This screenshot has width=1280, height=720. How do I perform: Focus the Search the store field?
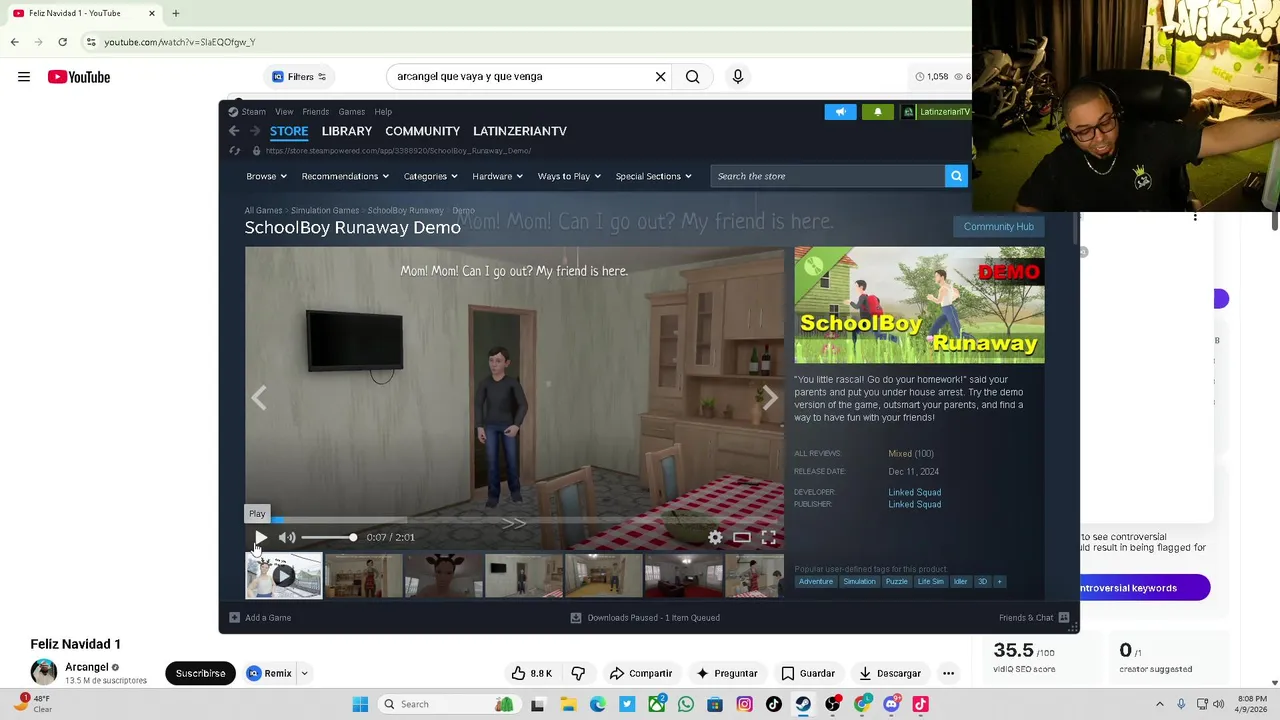[828, 176]
